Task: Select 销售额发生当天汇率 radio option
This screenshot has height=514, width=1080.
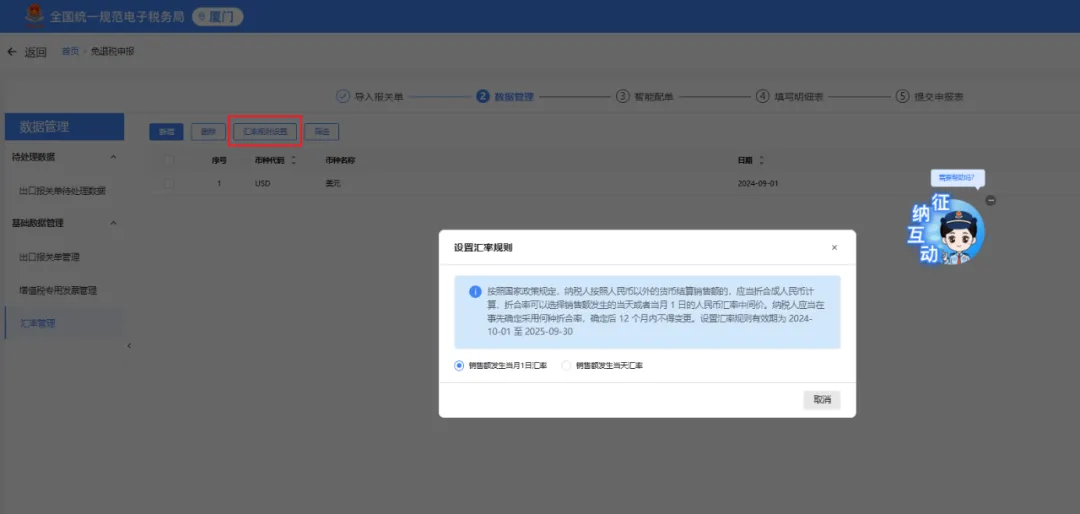Action: click(x=566, y=366)
